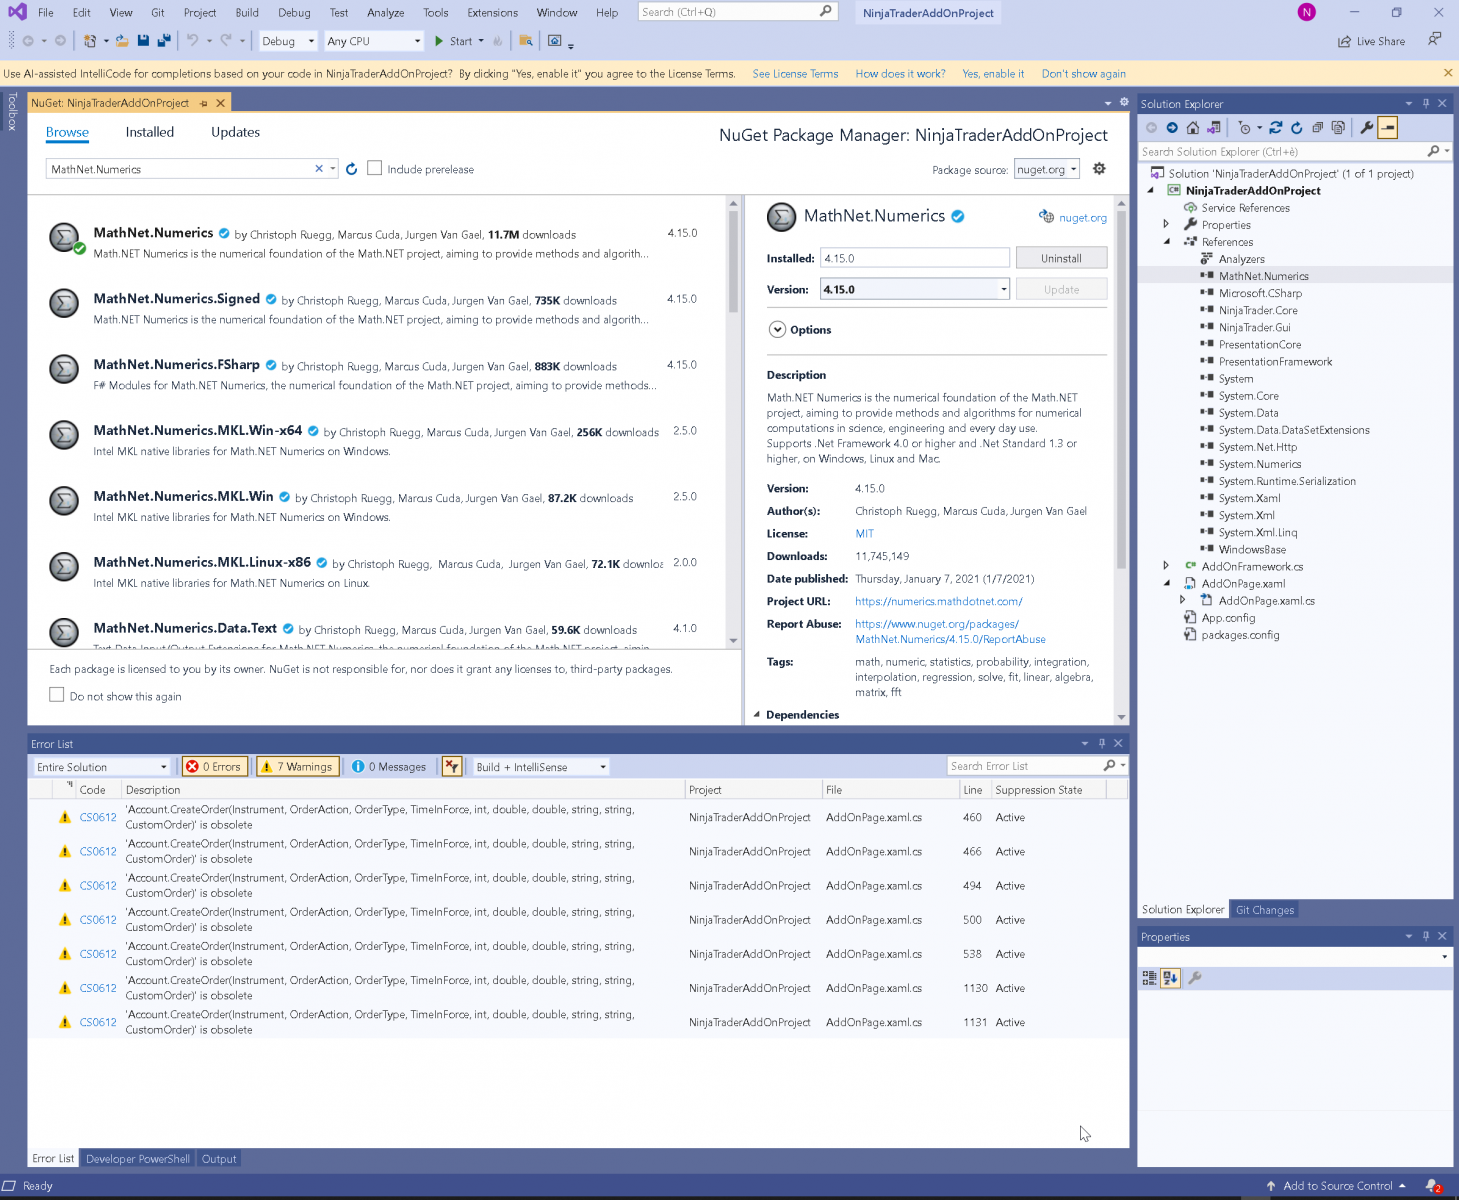Click the Alphabetical sort icon in Properties panel

pos(1170,978)
